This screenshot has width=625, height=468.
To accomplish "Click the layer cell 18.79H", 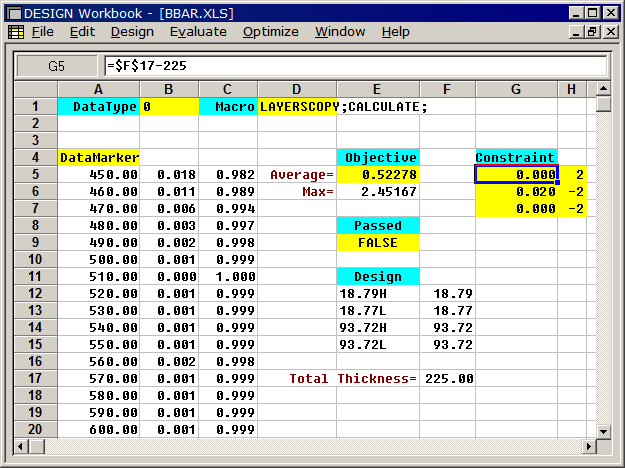I will point(378,294).
